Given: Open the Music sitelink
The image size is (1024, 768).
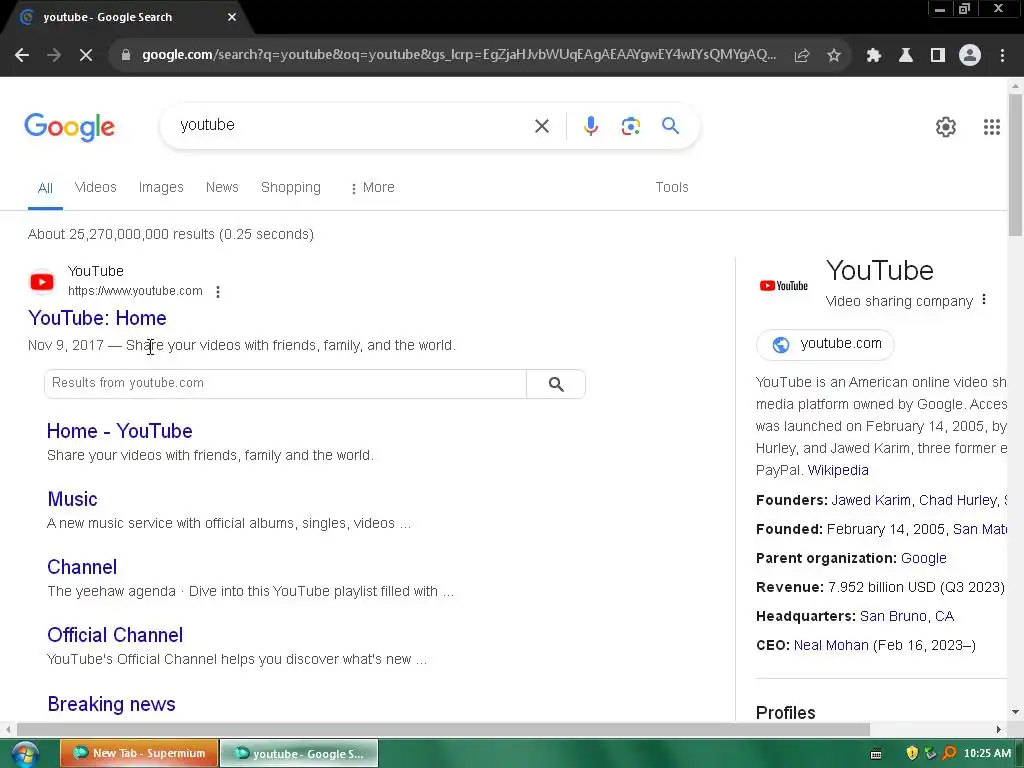Looking at the screenshot, I should tap(72, 499).
